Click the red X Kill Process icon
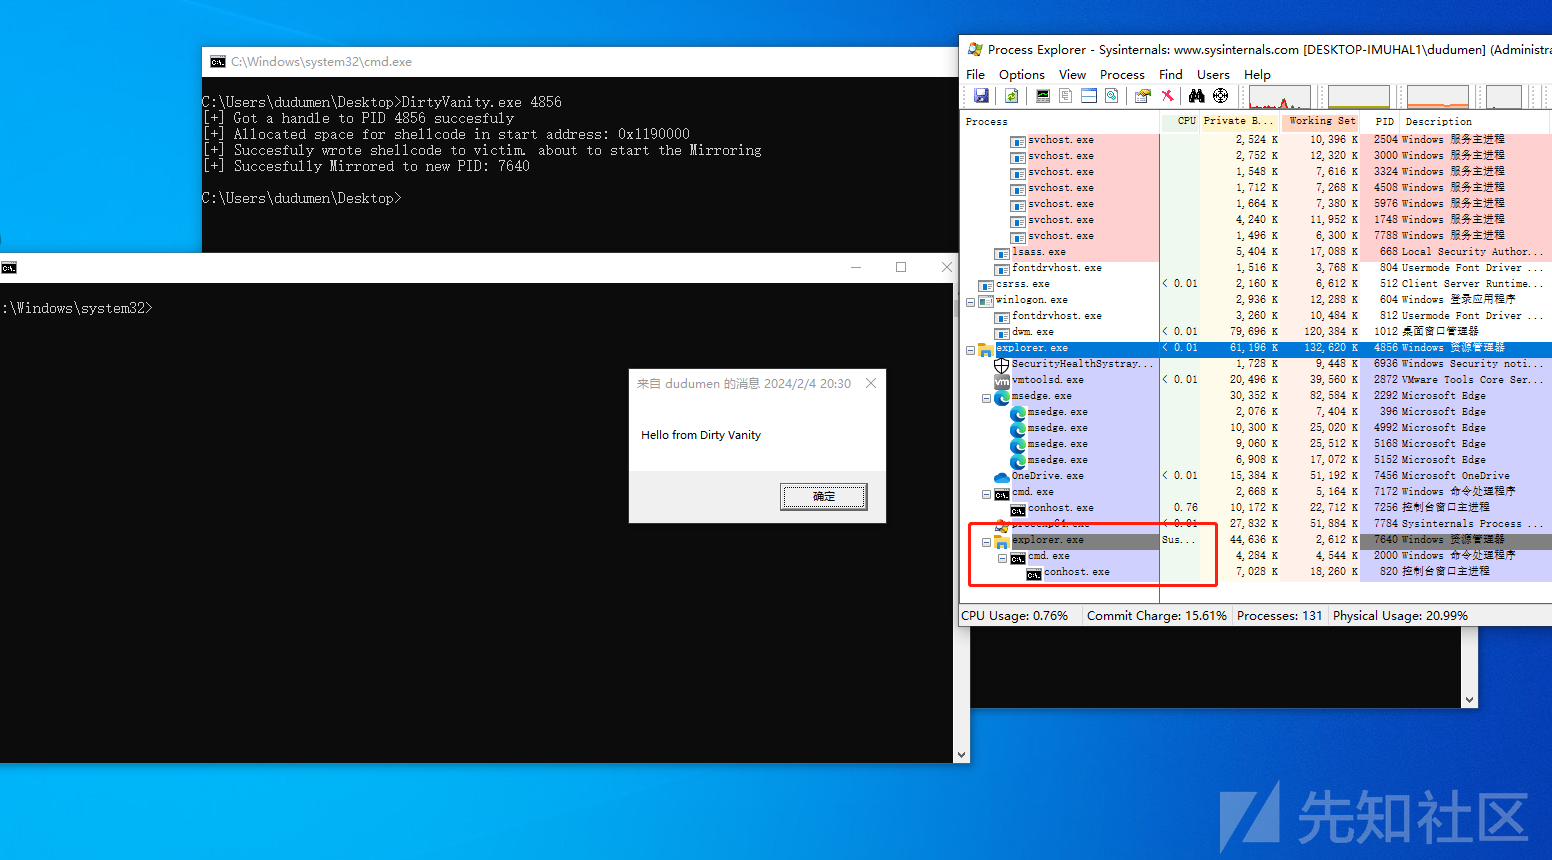1552x860 pixels. (1167, 96)
